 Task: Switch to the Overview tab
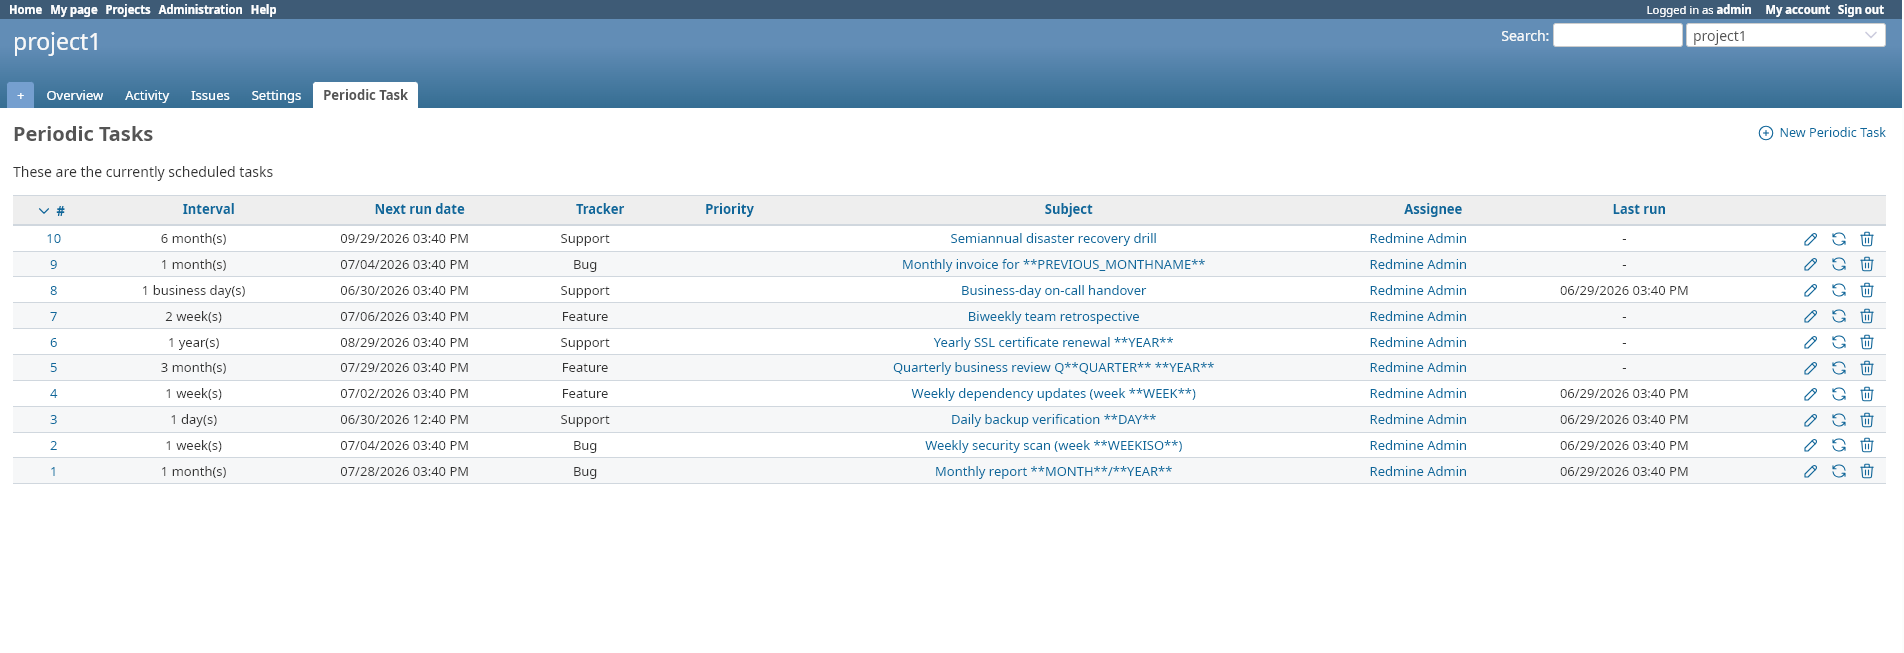pos(74,95)
